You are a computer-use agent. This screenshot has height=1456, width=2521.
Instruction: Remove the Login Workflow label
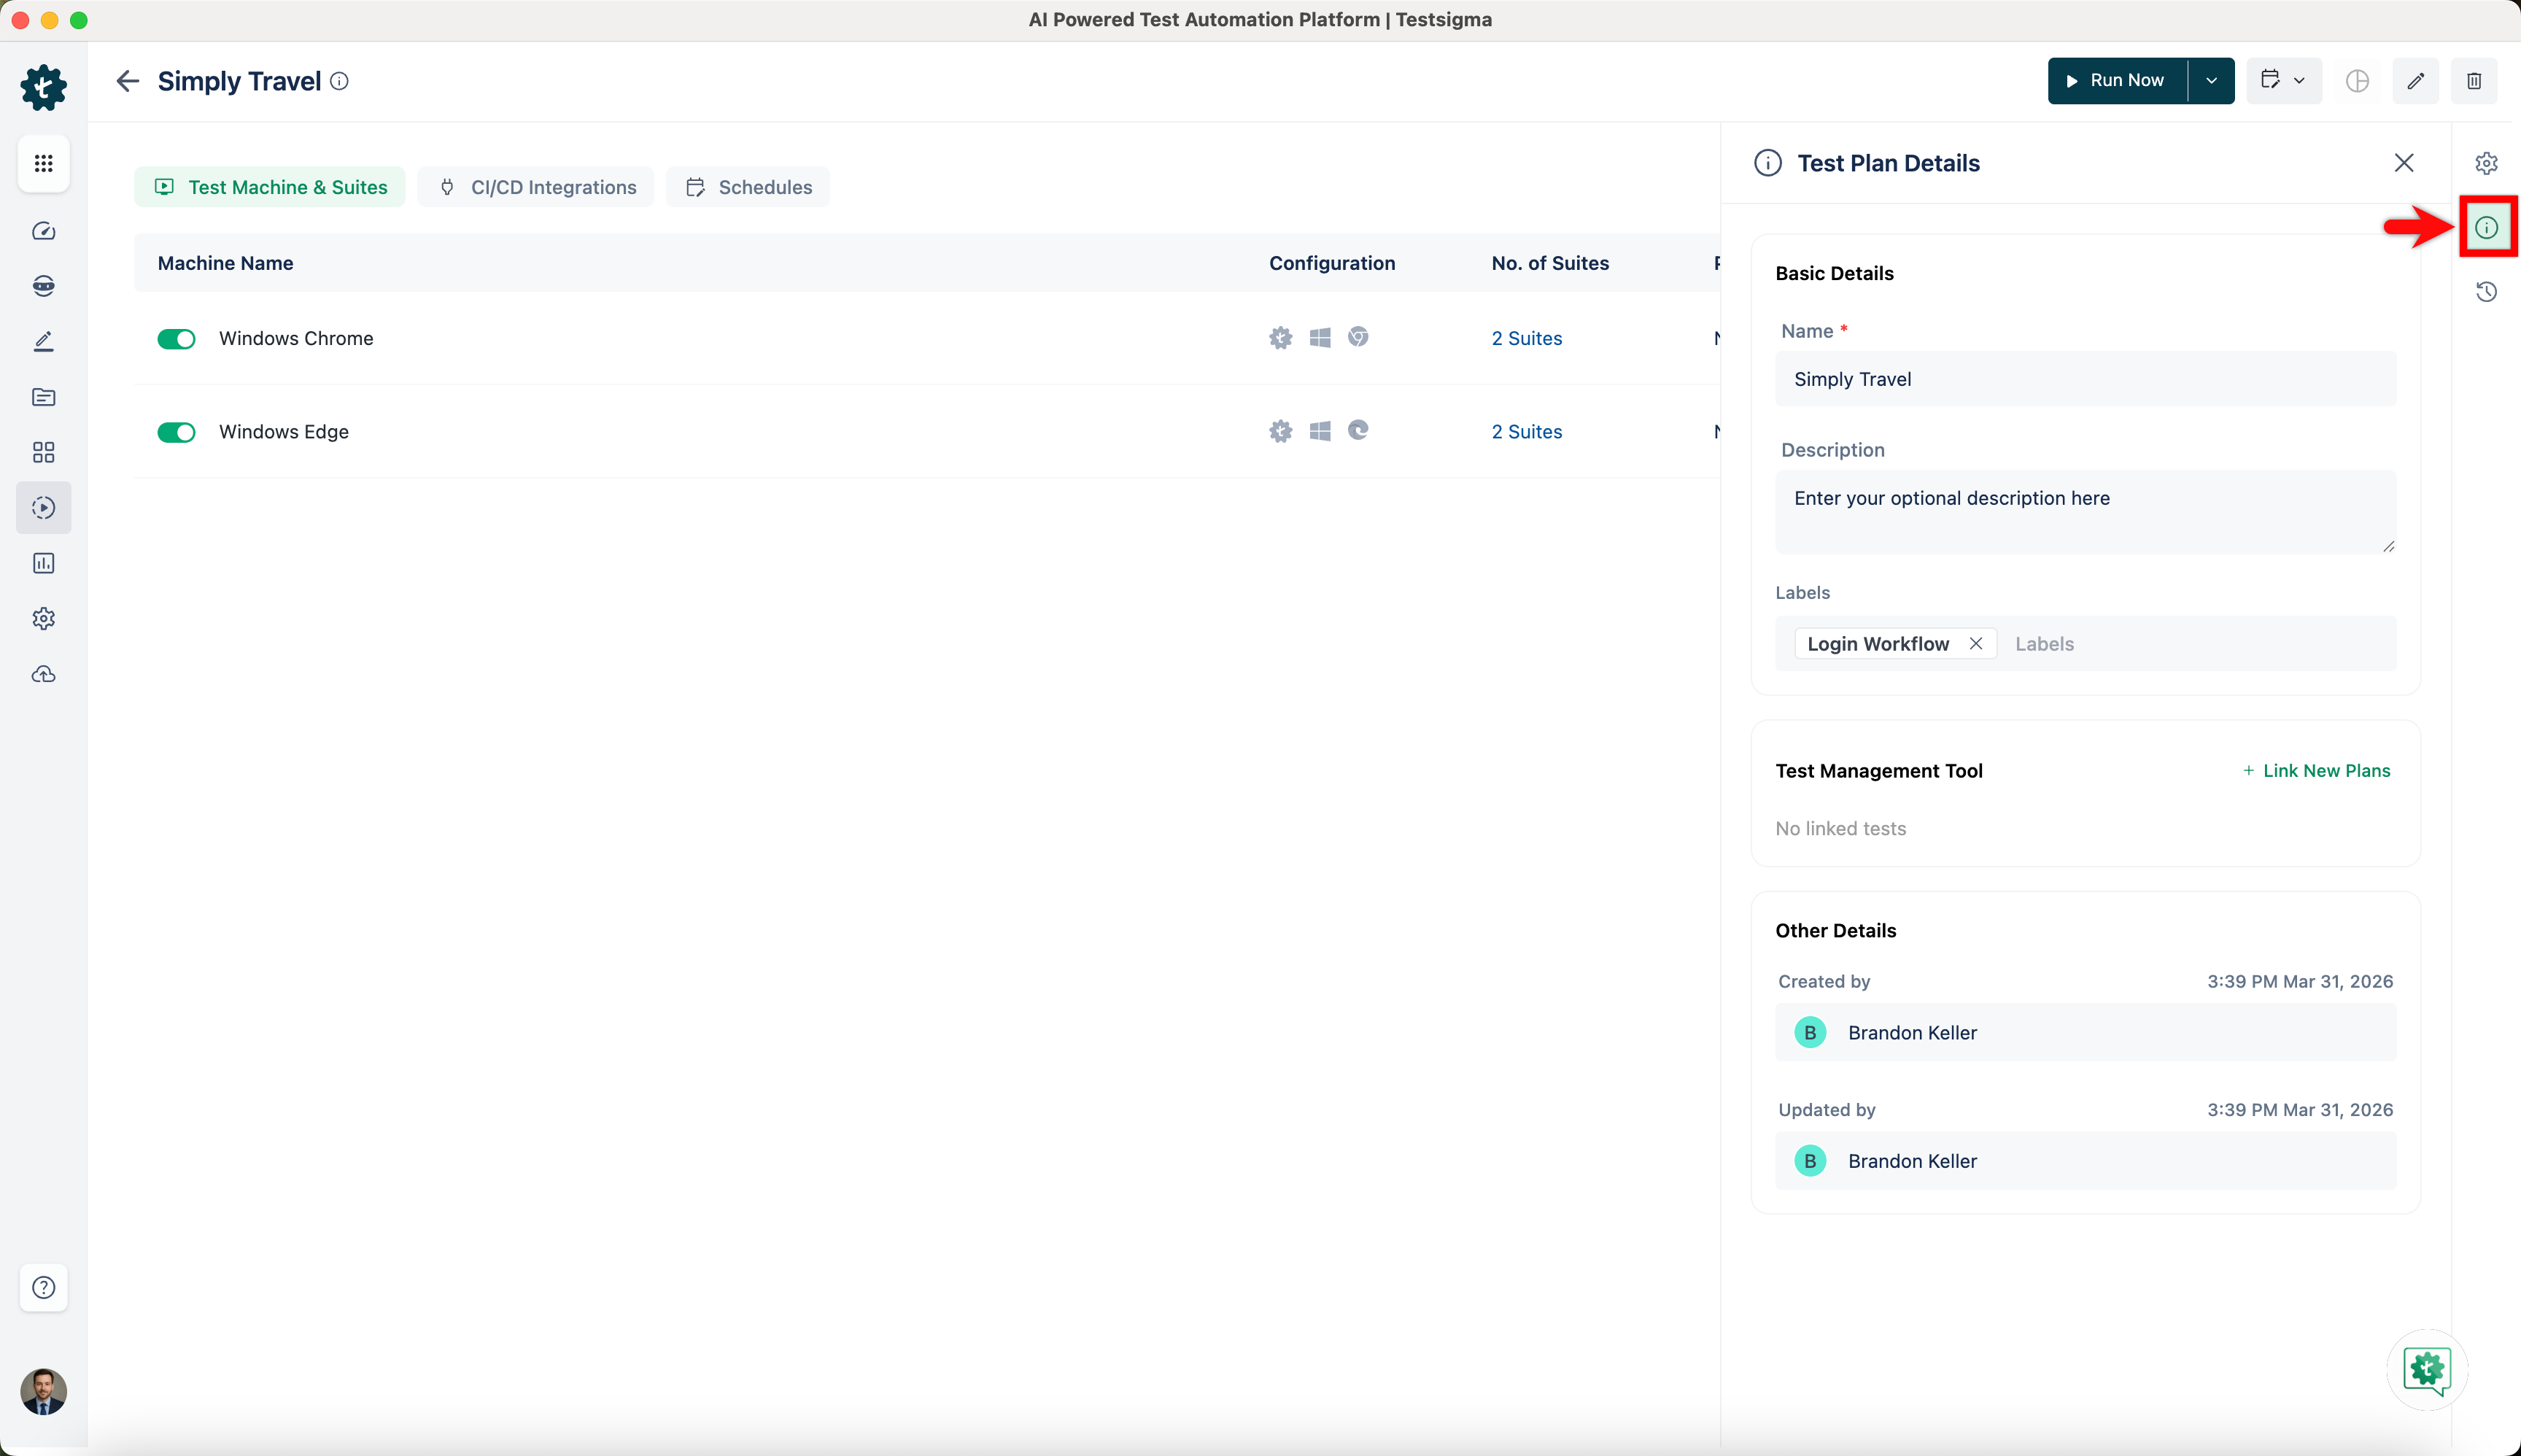tap(1975, 644)
